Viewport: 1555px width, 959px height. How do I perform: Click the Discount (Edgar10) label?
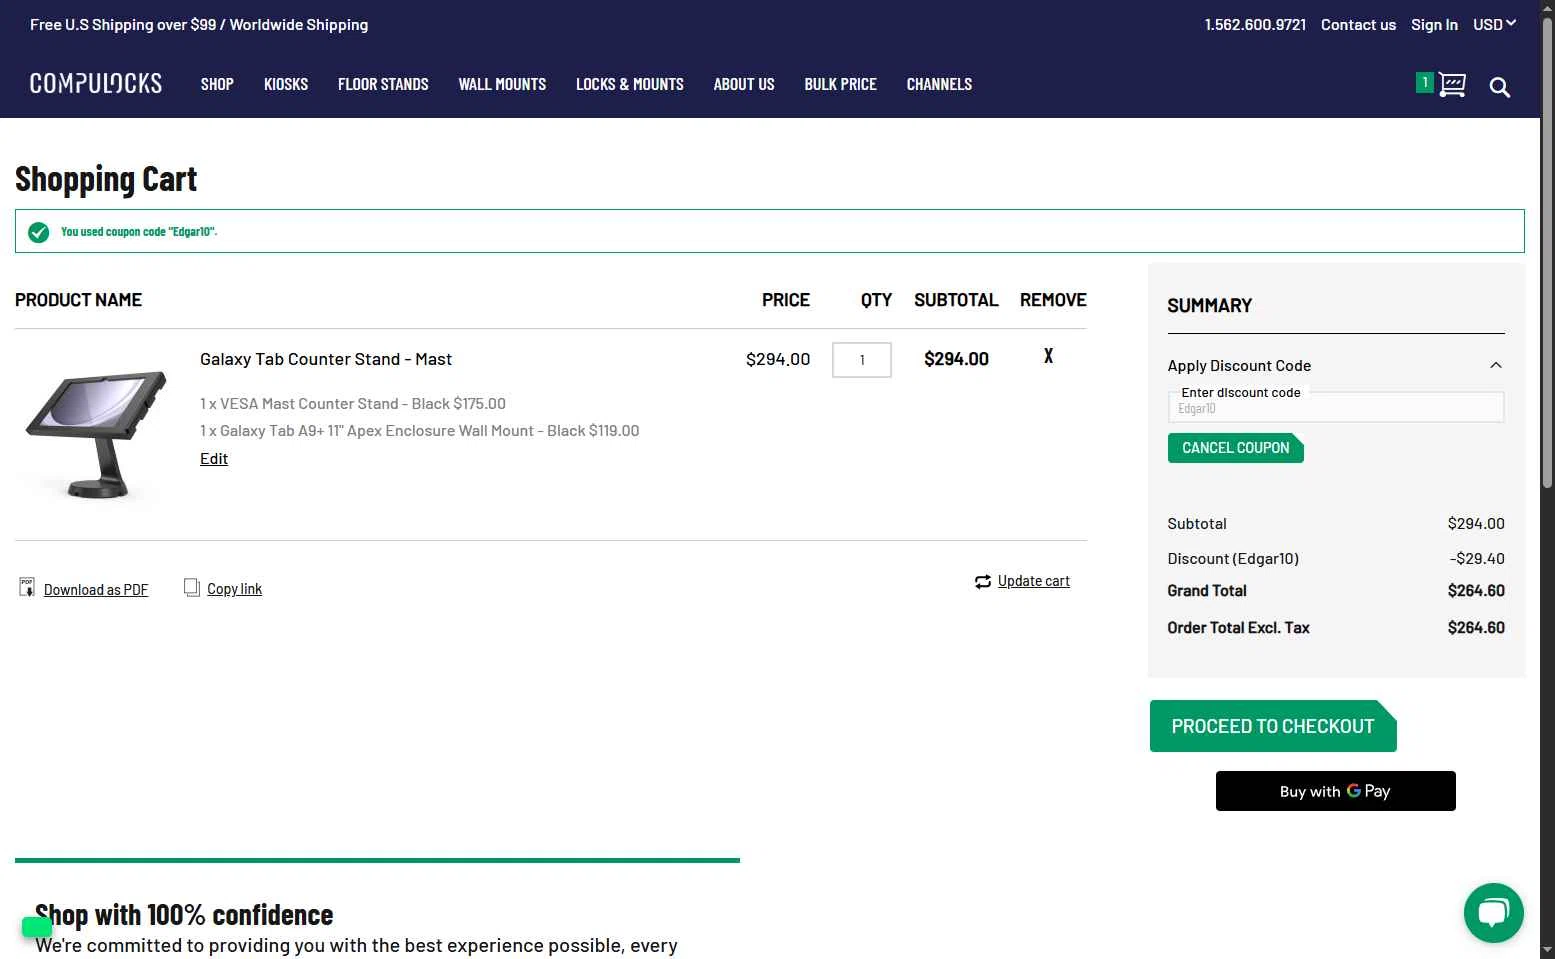pos(1233,559)
